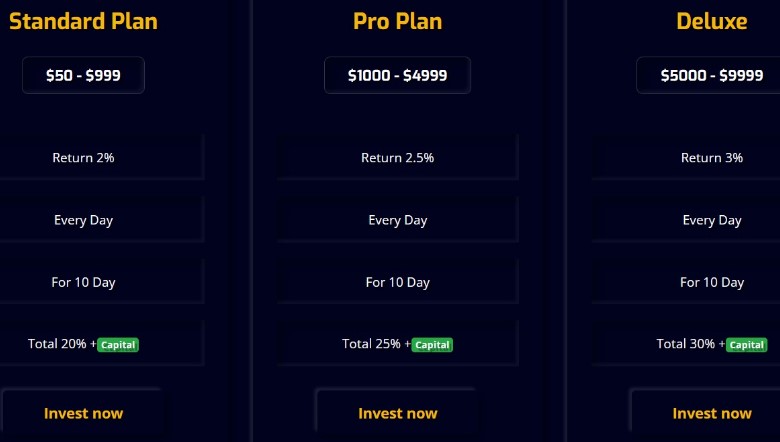Select the Return 2% row
Image resolution: width=780 pixels, height=442 pixels.
(101, 157)
